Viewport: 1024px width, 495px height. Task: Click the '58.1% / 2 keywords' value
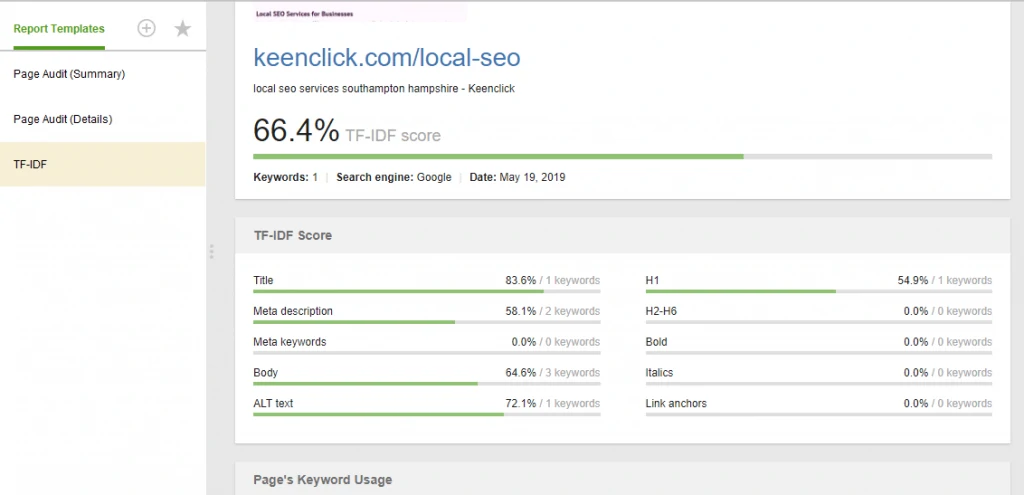point(552,311)
